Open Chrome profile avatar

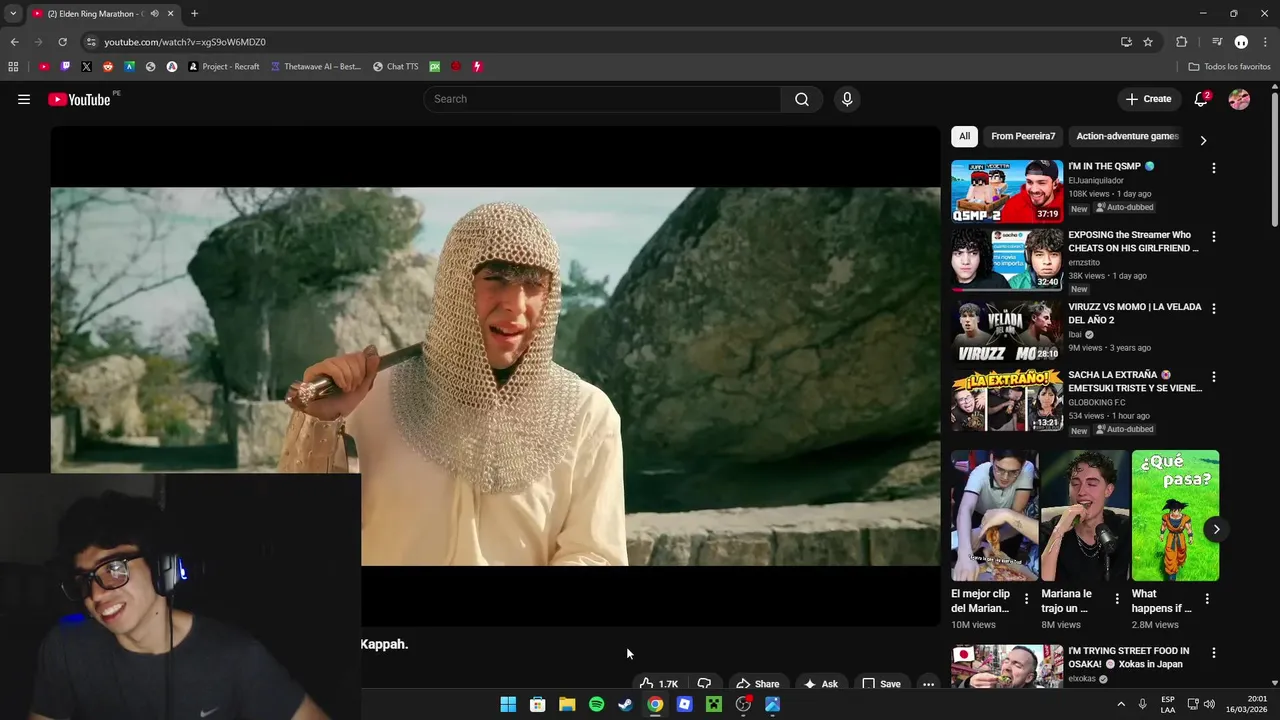tap(1241, 42)
